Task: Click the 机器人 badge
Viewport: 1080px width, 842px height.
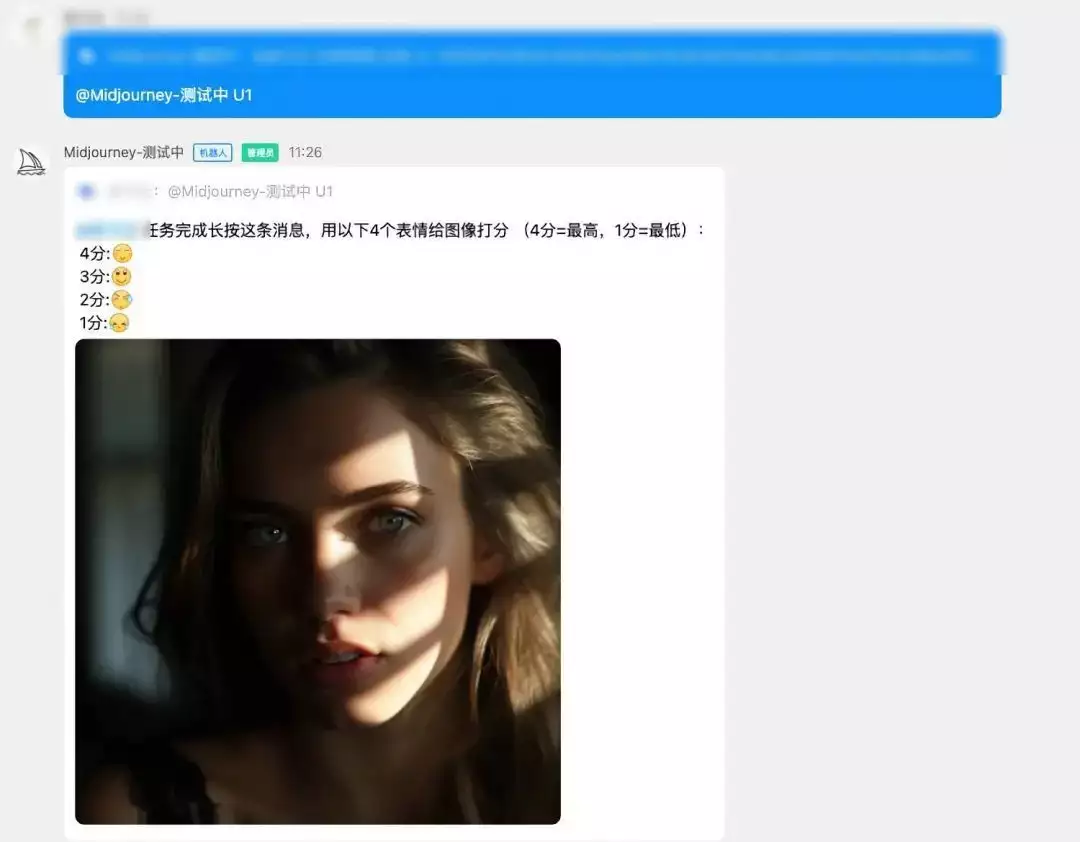Action: pos(213,153)
